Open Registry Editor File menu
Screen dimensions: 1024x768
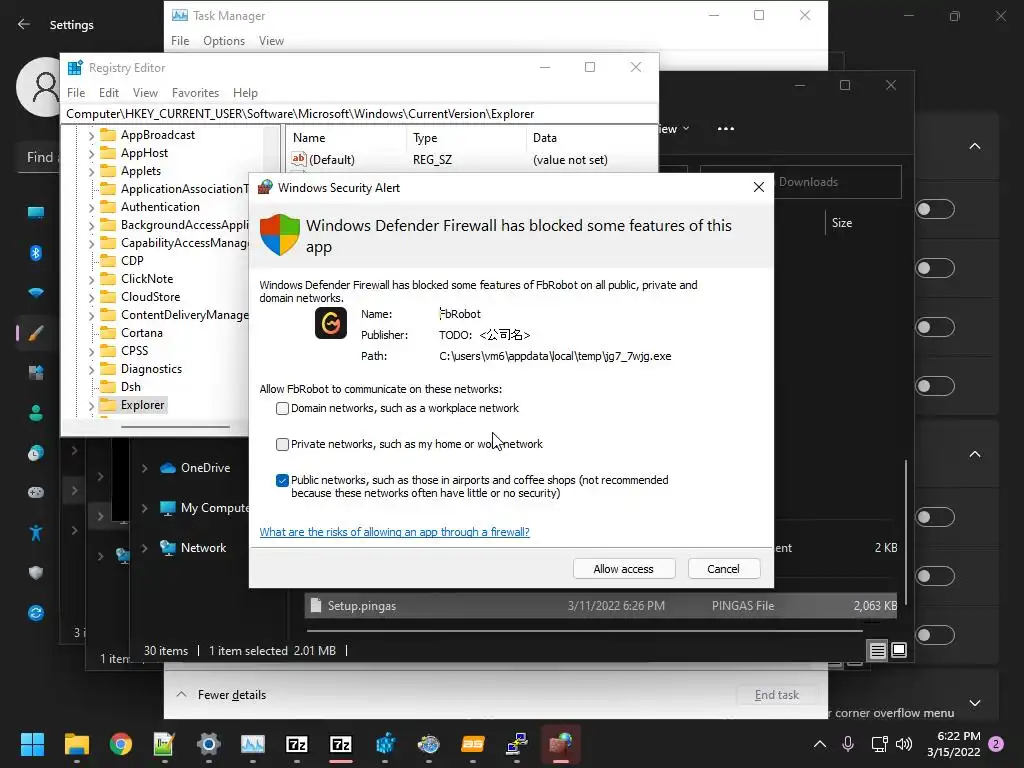[x=76, y=93]
